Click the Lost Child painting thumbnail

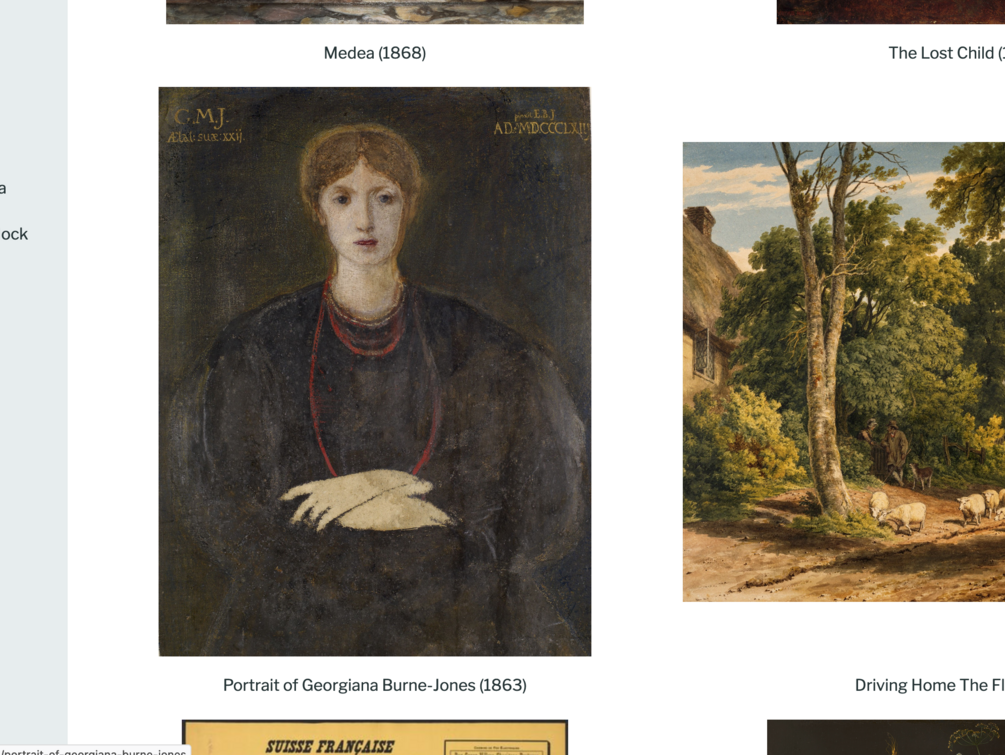click(891, 12)
